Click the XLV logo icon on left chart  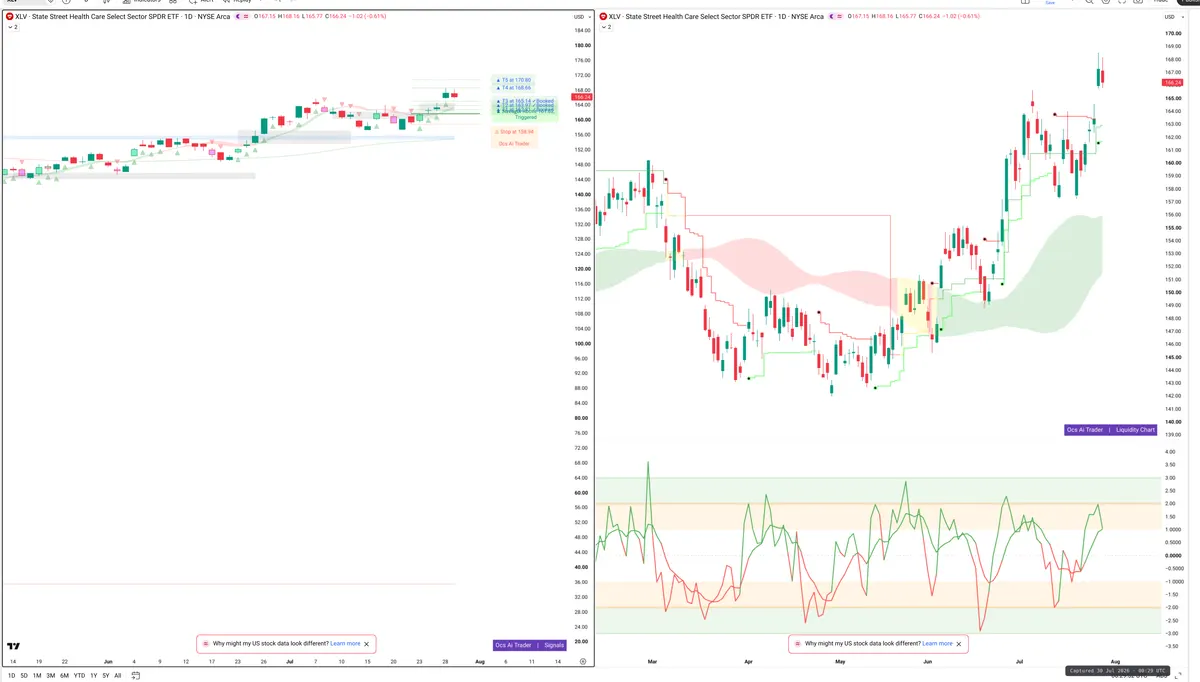click(9, 16)
